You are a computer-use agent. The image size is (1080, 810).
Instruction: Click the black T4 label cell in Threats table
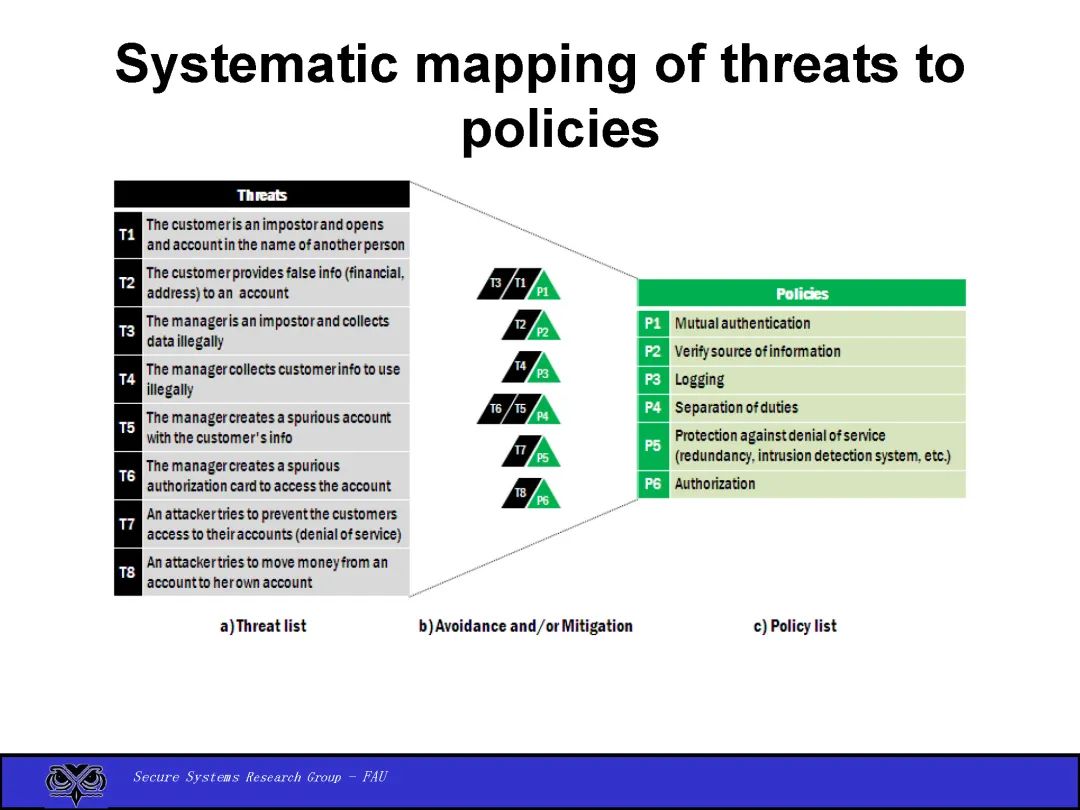coord(127,380)
